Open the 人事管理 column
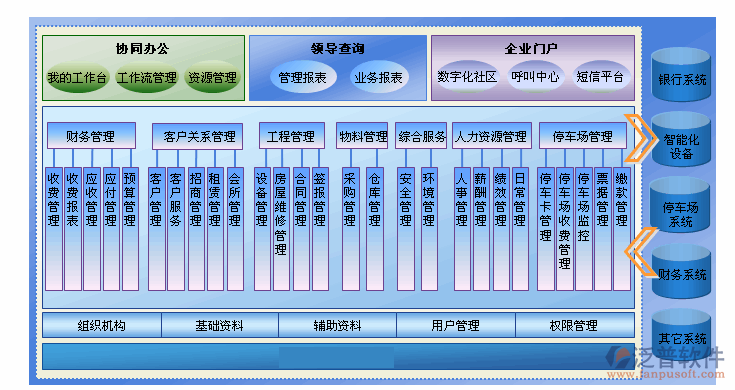 (462, 229)
